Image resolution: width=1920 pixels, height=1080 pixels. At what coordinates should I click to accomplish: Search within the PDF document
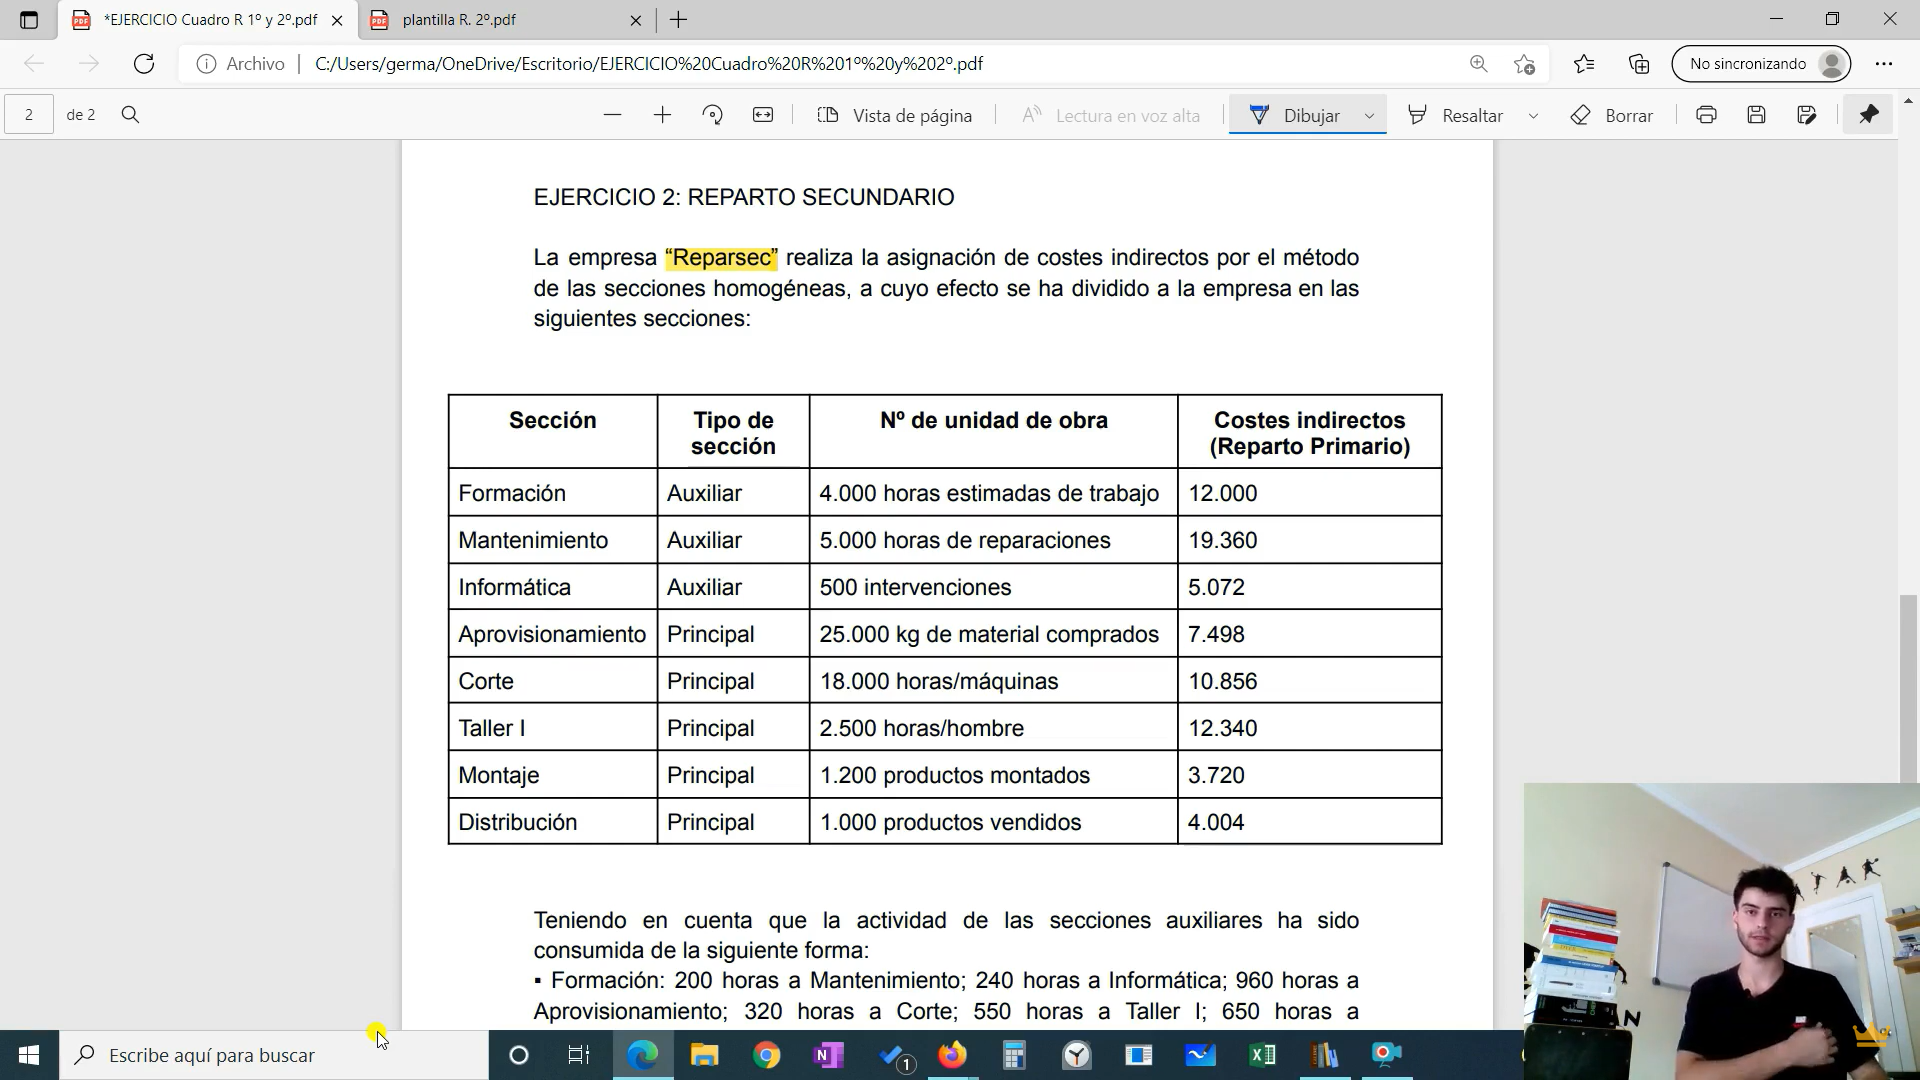click(130, 115)
